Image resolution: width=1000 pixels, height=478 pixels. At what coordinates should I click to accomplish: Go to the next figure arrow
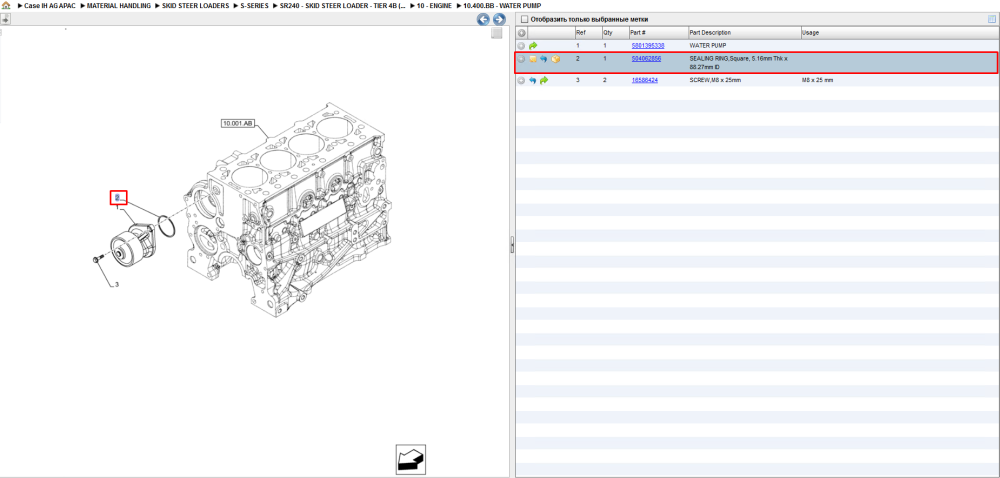(x=499, y=19)
